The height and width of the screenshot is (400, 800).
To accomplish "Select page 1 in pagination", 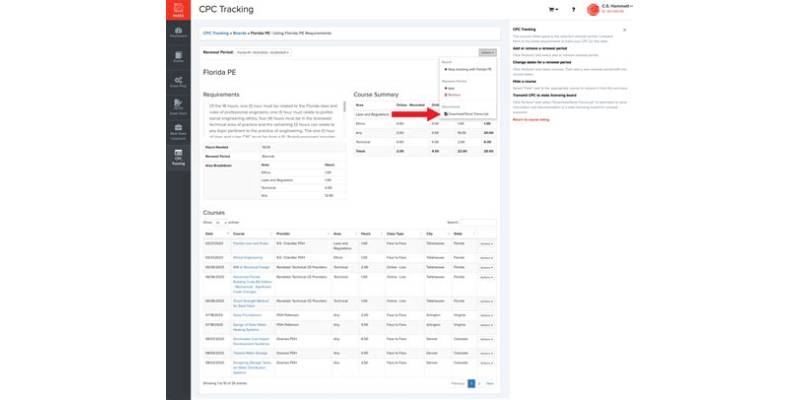I will coord(471,383).
